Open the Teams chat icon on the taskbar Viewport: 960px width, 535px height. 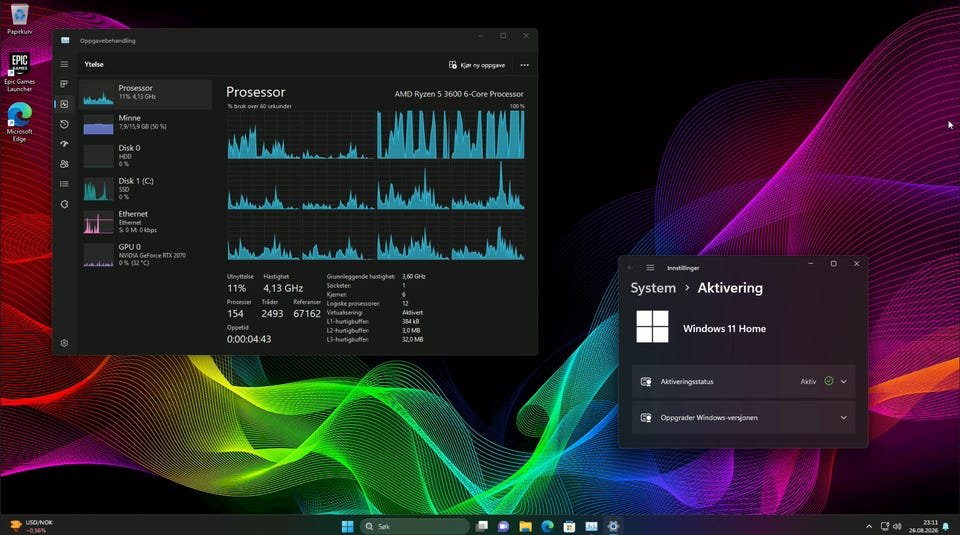pyautogui.click(x=503, y=526)
